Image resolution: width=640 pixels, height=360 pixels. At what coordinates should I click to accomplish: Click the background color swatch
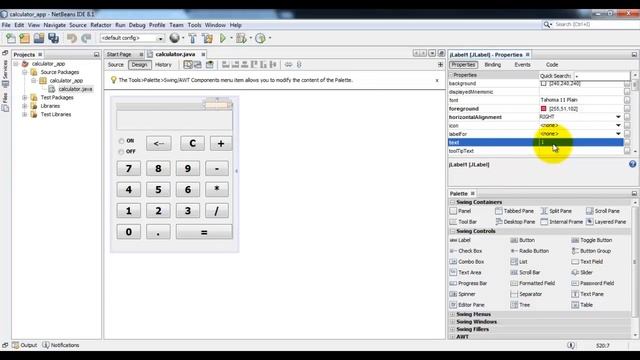pyautogui.click(x=543, y=83)
